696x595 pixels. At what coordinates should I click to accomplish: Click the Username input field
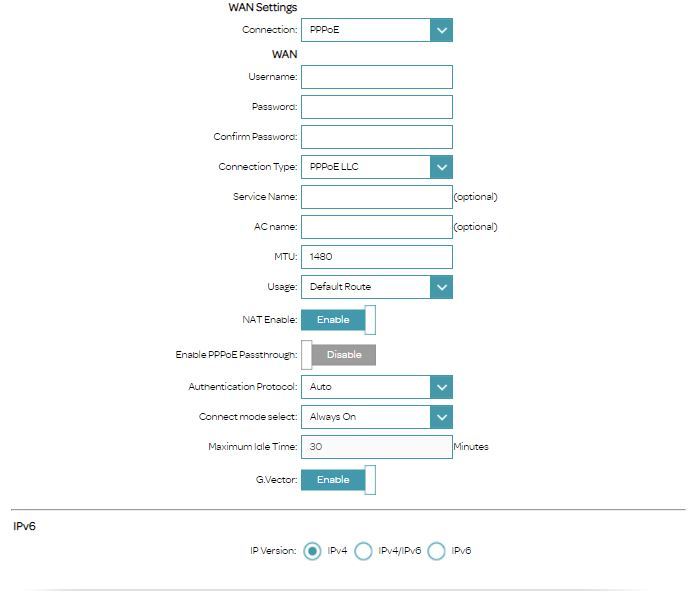pyautogui.click(x=376, y=77)
